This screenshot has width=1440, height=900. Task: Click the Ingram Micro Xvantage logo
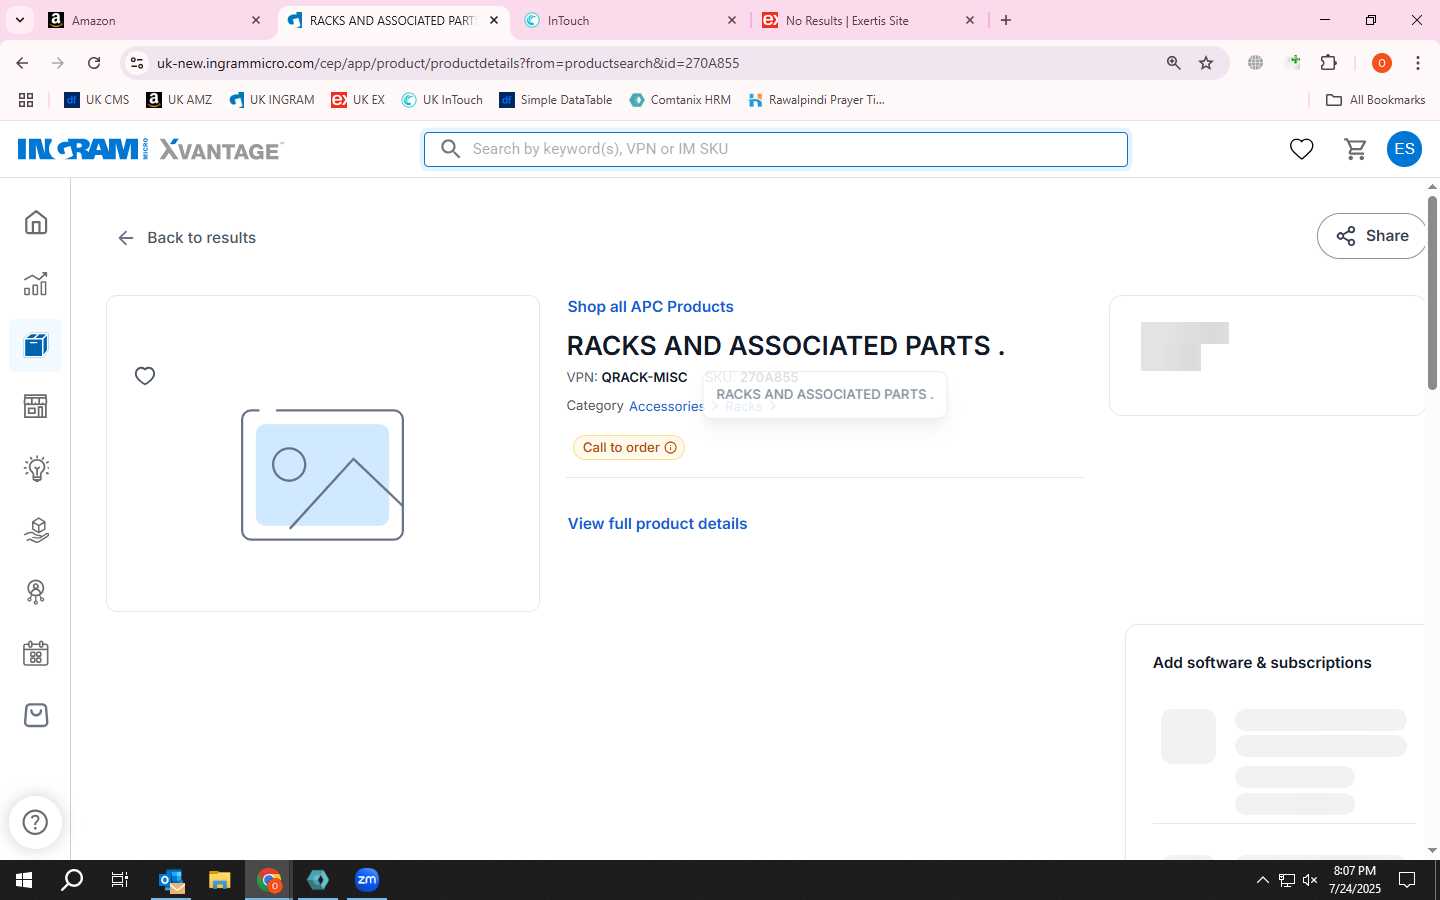click(150, 149)
